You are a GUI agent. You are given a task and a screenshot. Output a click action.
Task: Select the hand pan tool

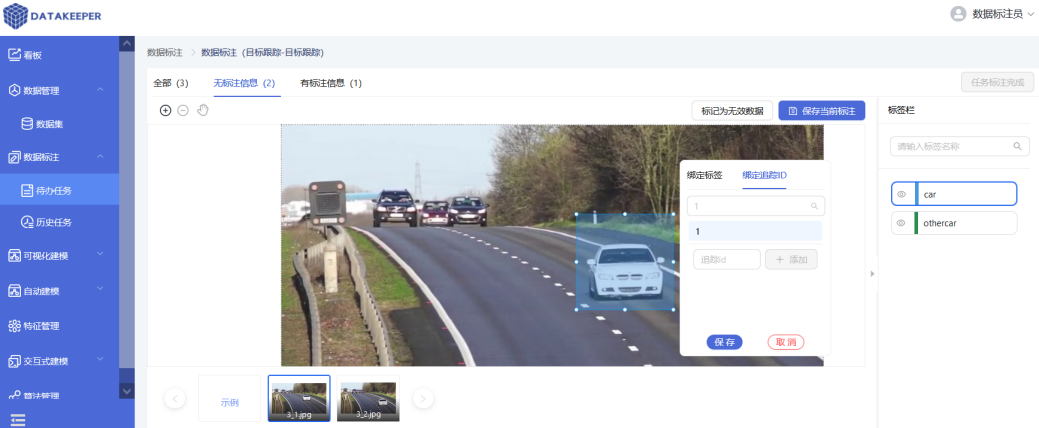(203, 110)
